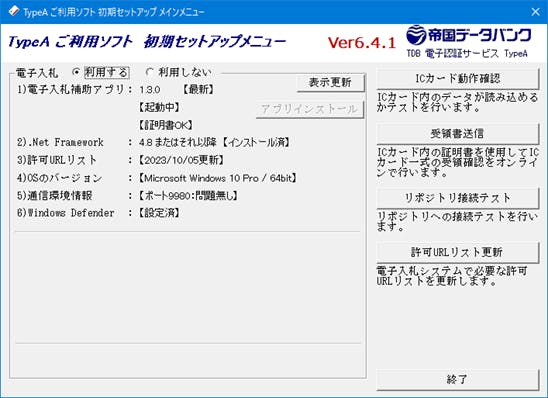The width and height of the screenshot is (548, 398).
Task: Click the Windows Defender 設定済 status
Action: point(159,213)
